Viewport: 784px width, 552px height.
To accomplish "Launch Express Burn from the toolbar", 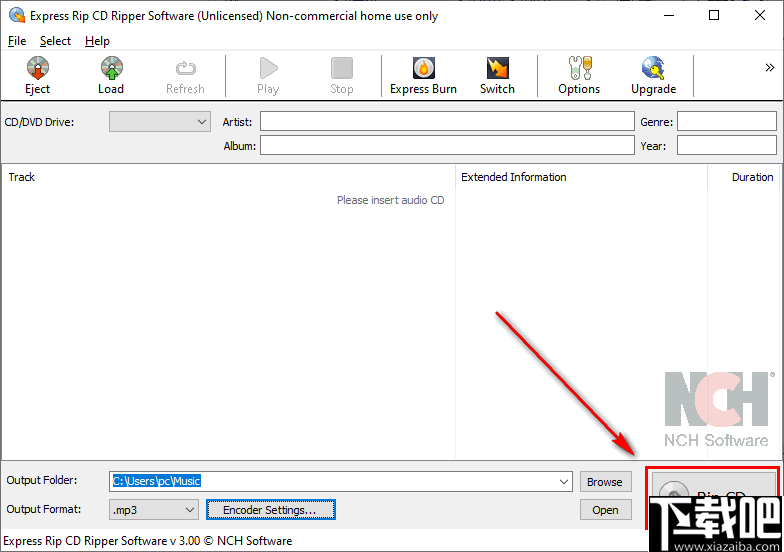I will click(424, 68).
